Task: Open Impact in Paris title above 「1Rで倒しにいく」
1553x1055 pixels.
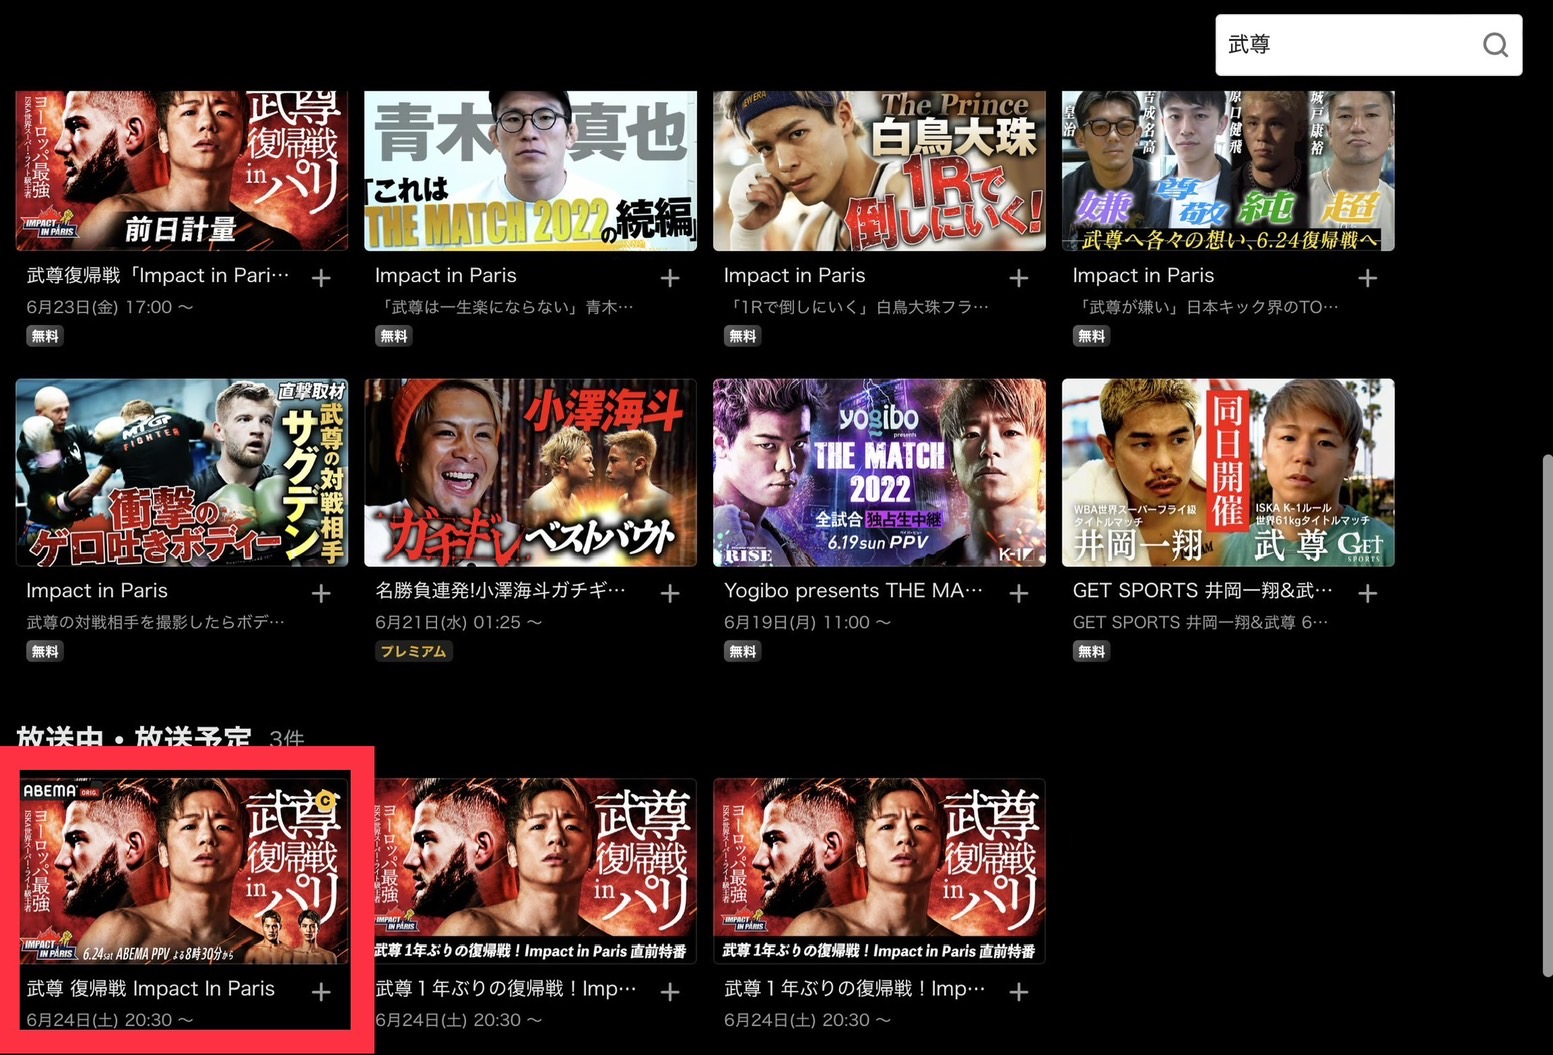Action: pos(795,275)
